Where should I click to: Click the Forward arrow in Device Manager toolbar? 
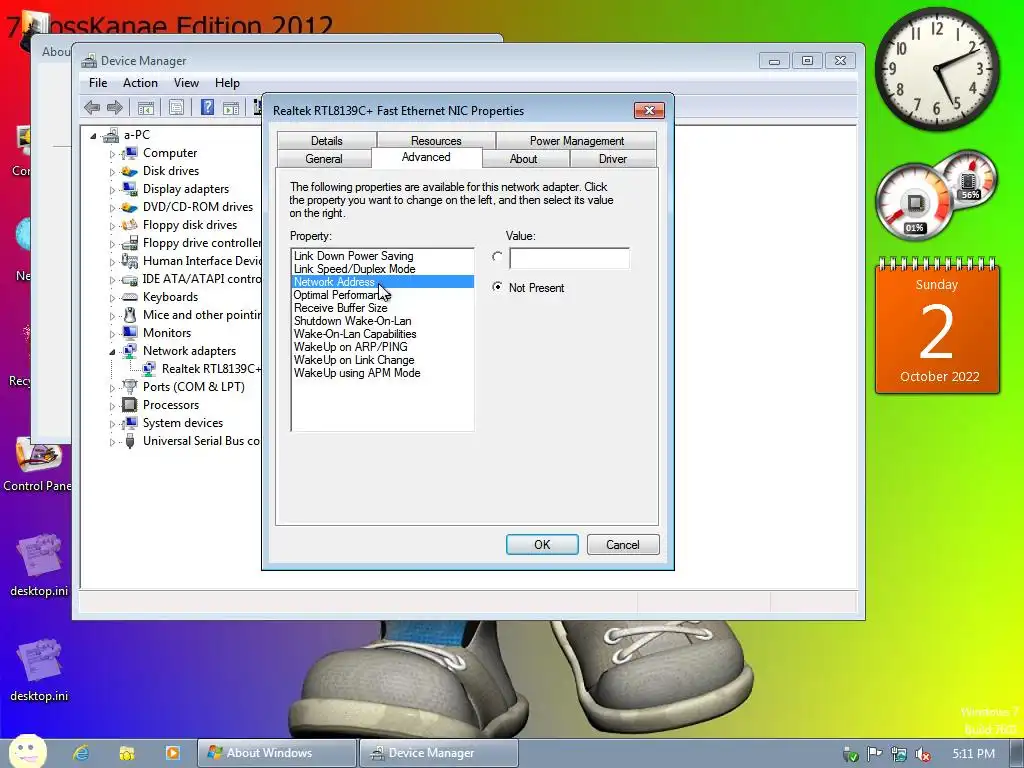115,108
